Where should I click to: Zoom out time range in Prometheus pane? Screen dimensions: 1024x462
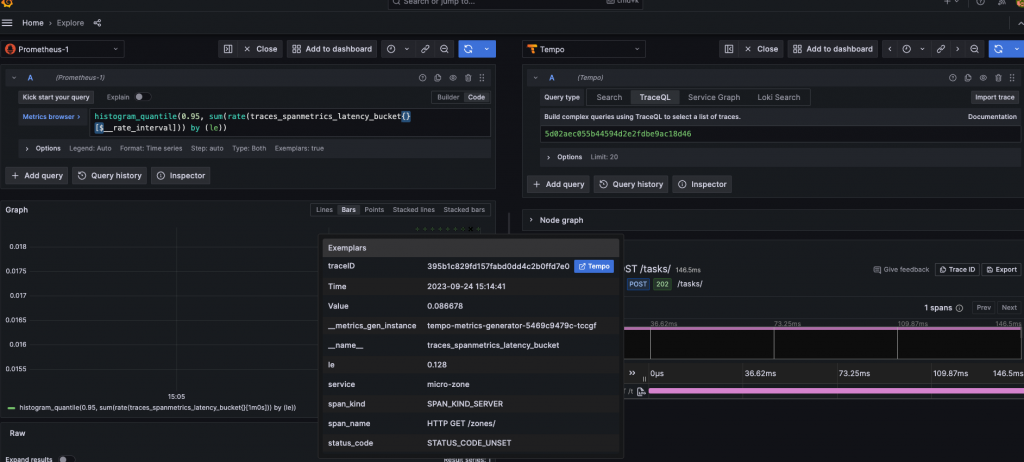[x=444, y=49]
